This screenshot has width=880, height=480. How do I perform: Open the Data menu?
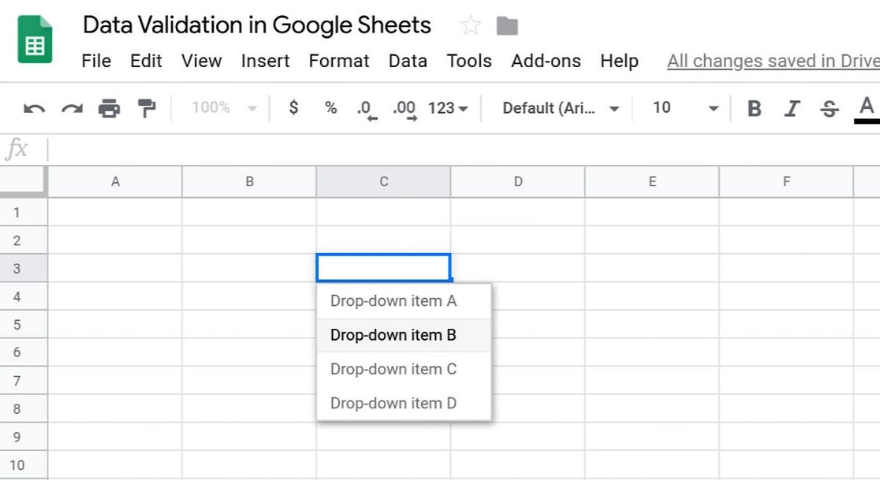pyautogui.click(x=407, y=61)
